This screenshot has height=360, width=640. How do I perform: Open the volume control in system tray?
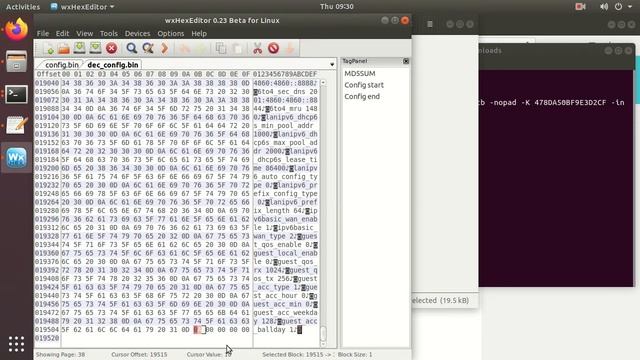[x=604, y=7]
